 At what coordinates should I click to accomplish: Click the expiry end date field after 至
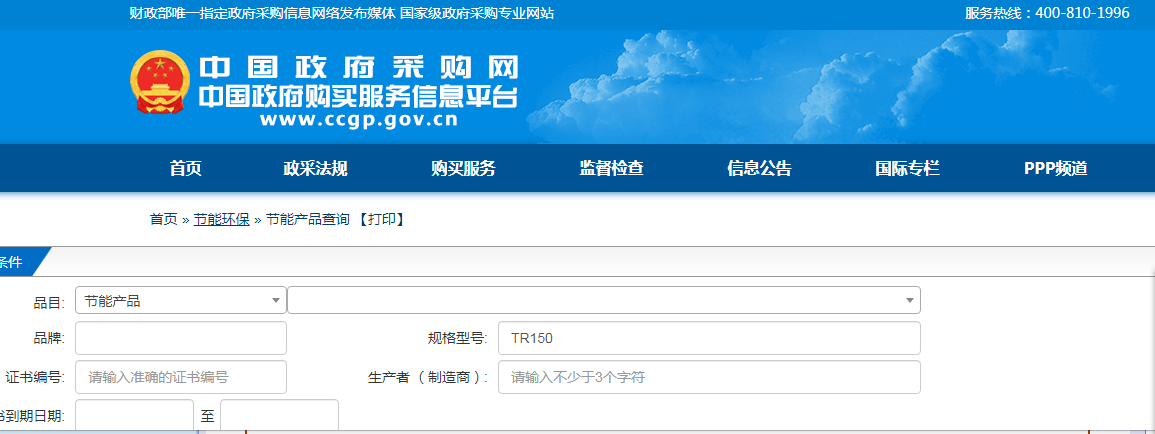[279, 416]
